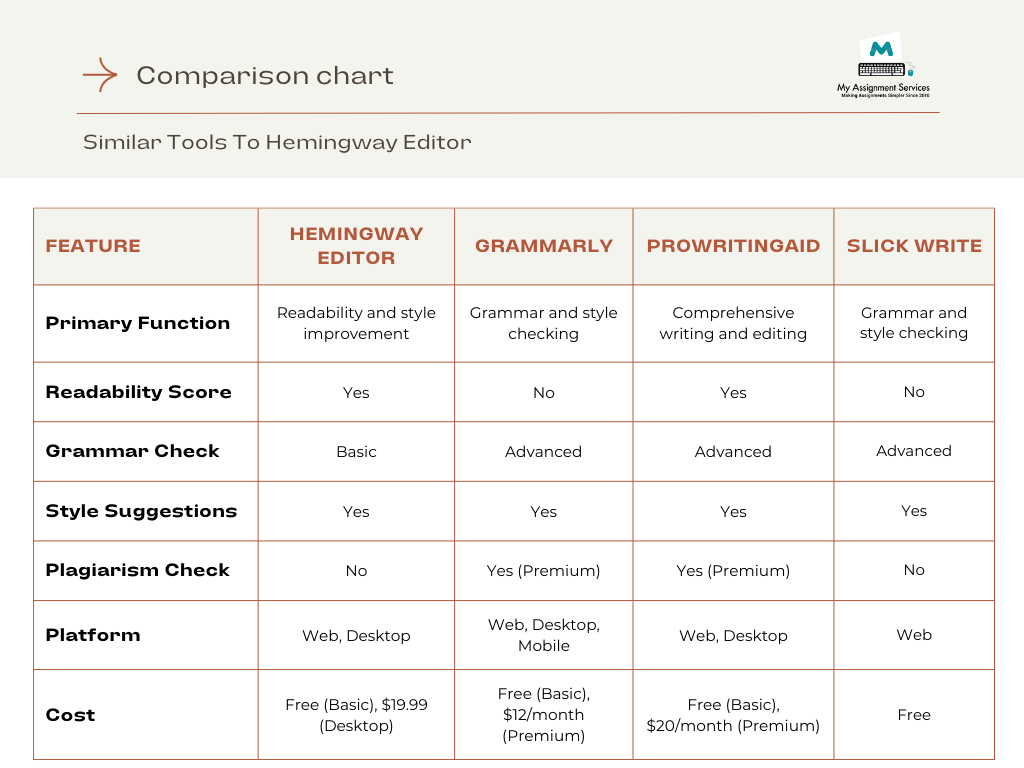Image resolution: width=1024 pixels, height=768 pixels.
Task: Click the GRAMMARLY column header
Action: 543,246
